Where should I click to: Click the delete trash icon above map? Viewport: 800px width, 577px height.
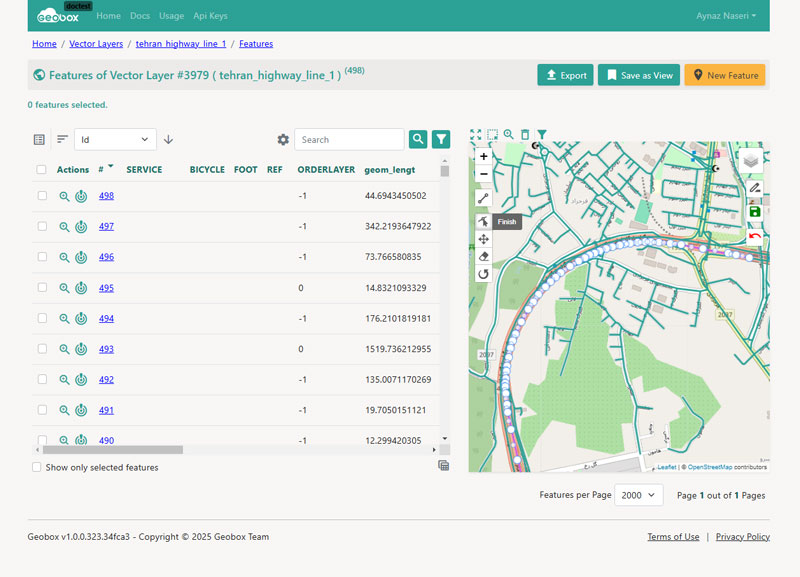(525, 134)
